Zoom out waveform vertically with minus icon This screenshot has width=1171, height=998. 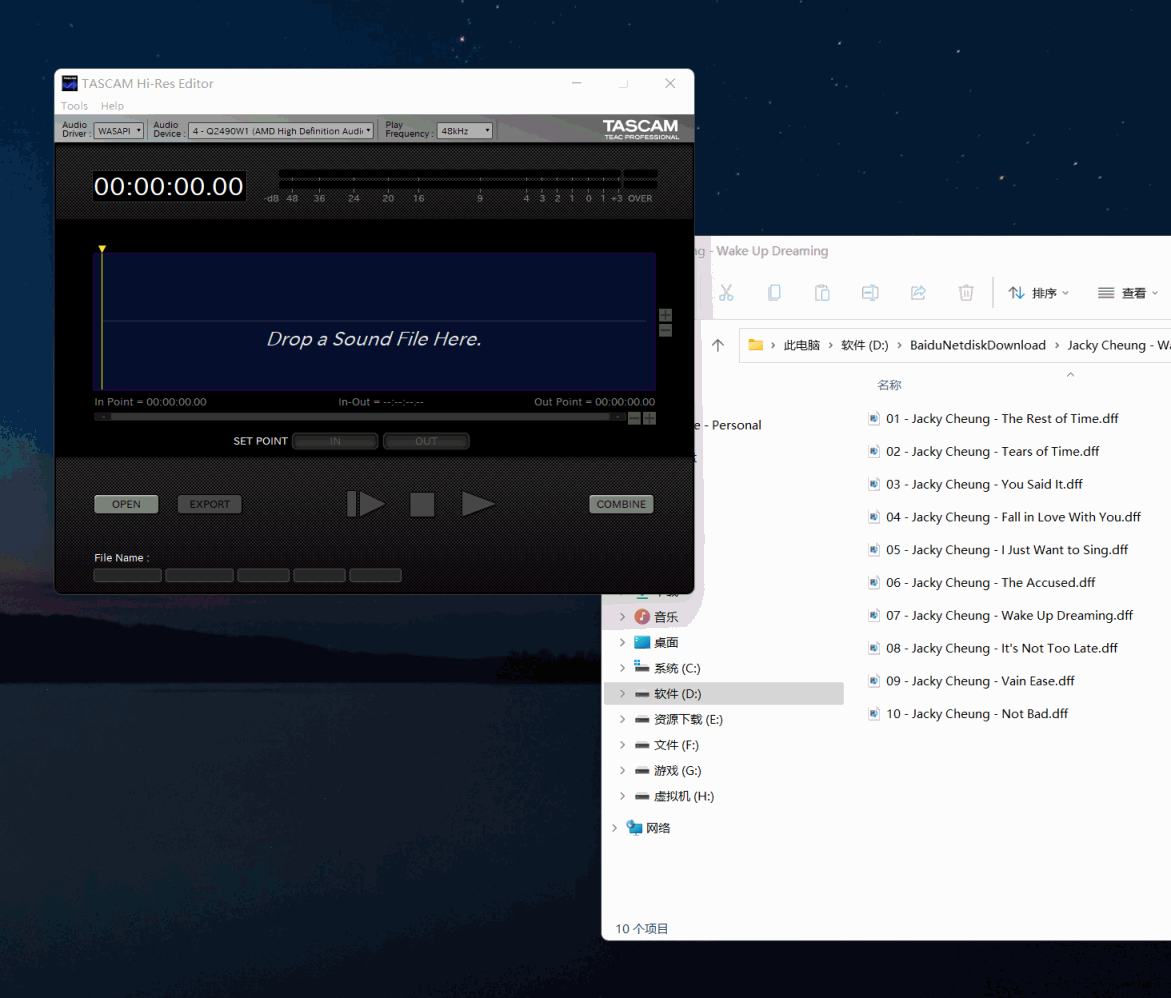pyautogui.click(x=665, y=330)
